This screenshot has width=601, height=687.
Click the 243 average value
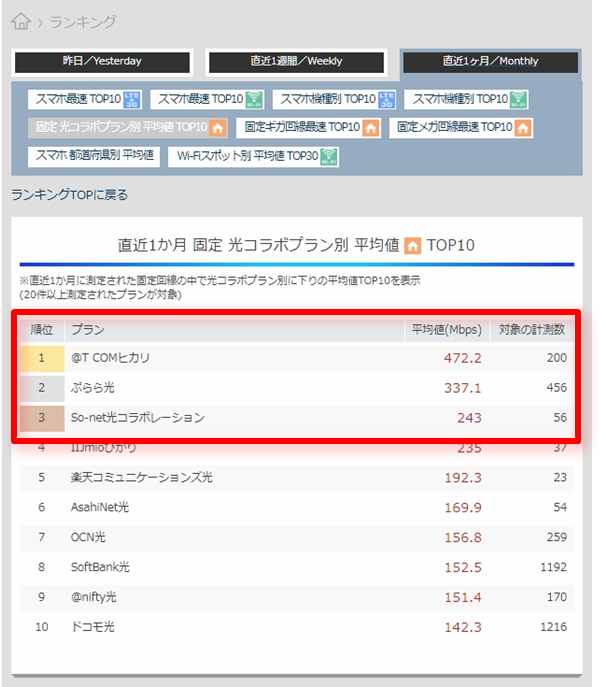[x=469, y=418]
